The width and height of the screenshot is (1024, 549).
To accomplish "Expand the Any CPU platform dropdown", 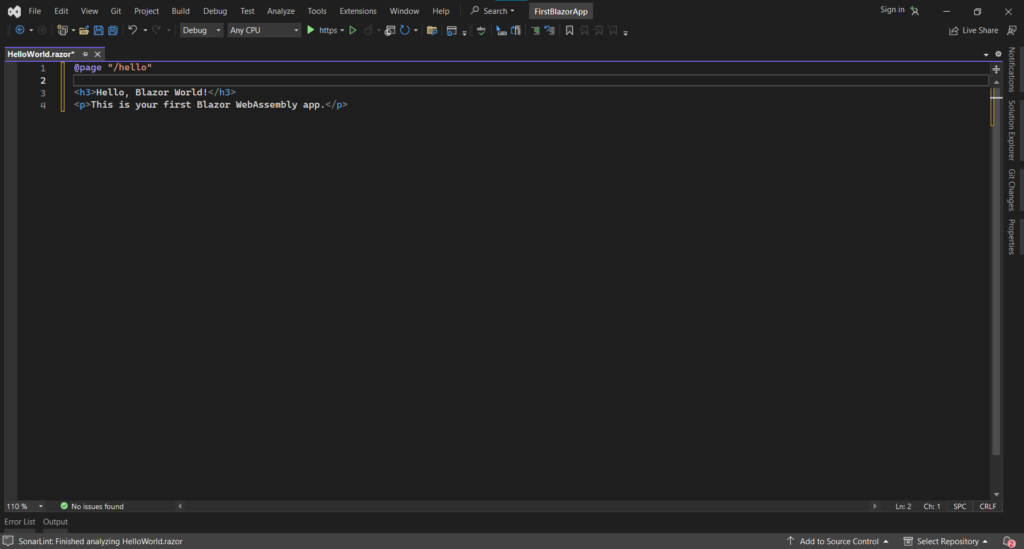I will 263,31.
